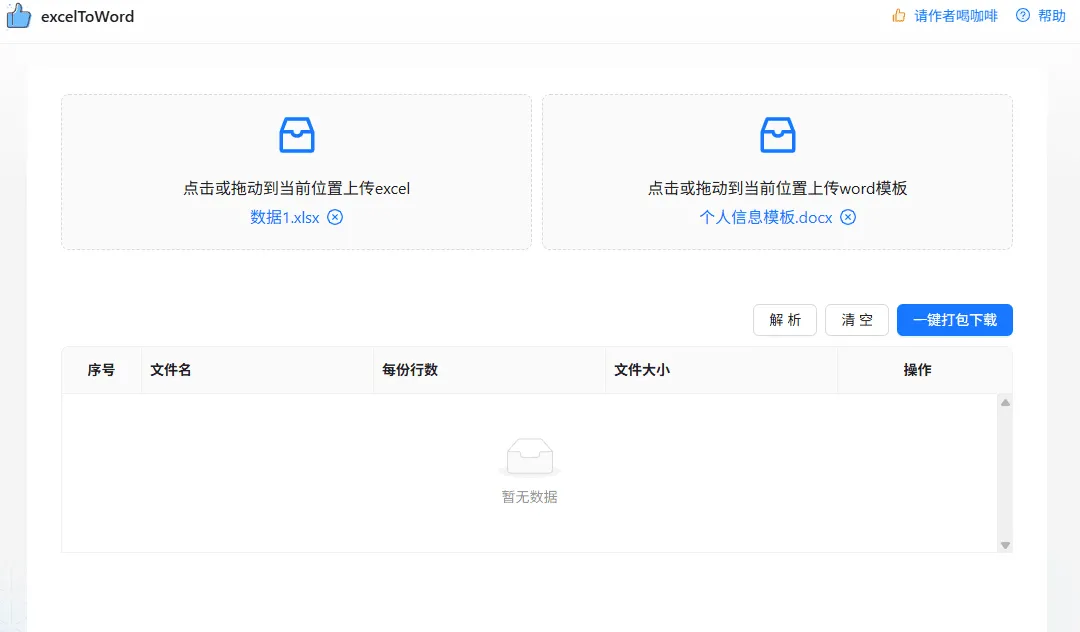Click the inbox icon in the Word template upload area
Viewport: 1080px width, 632px height.
tap(778, 135)
